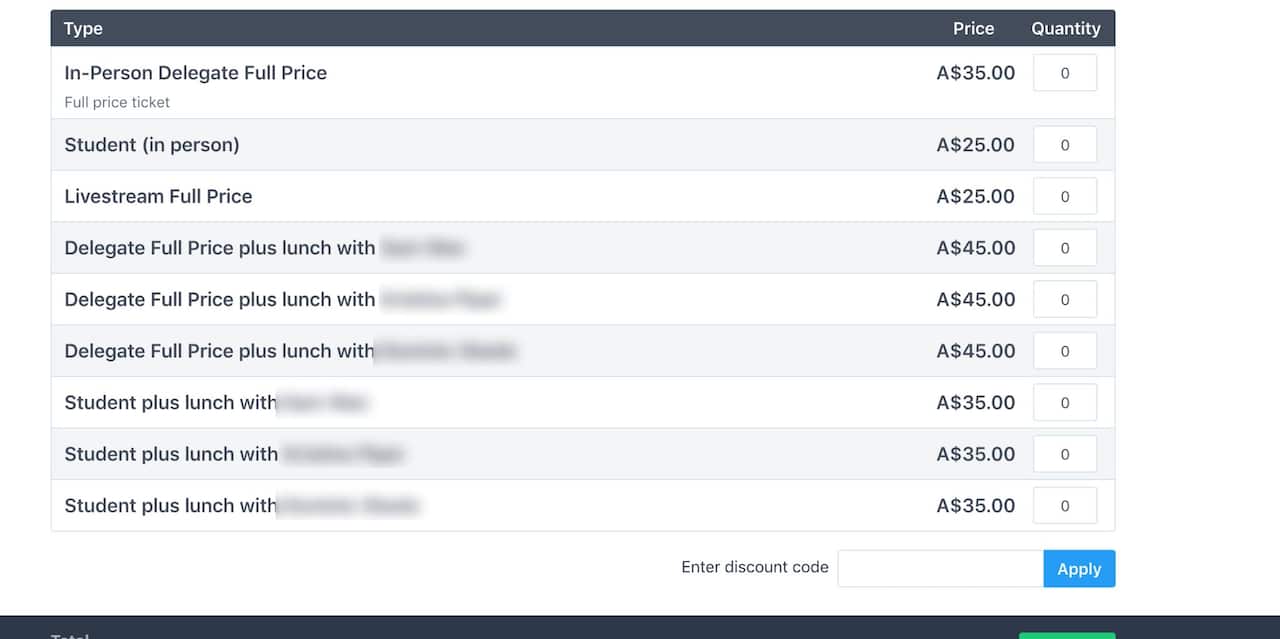Click quantity box of last Student plus lunch row
Viewport: 1280px width, 639px height.
click(x=1064, y=506)
